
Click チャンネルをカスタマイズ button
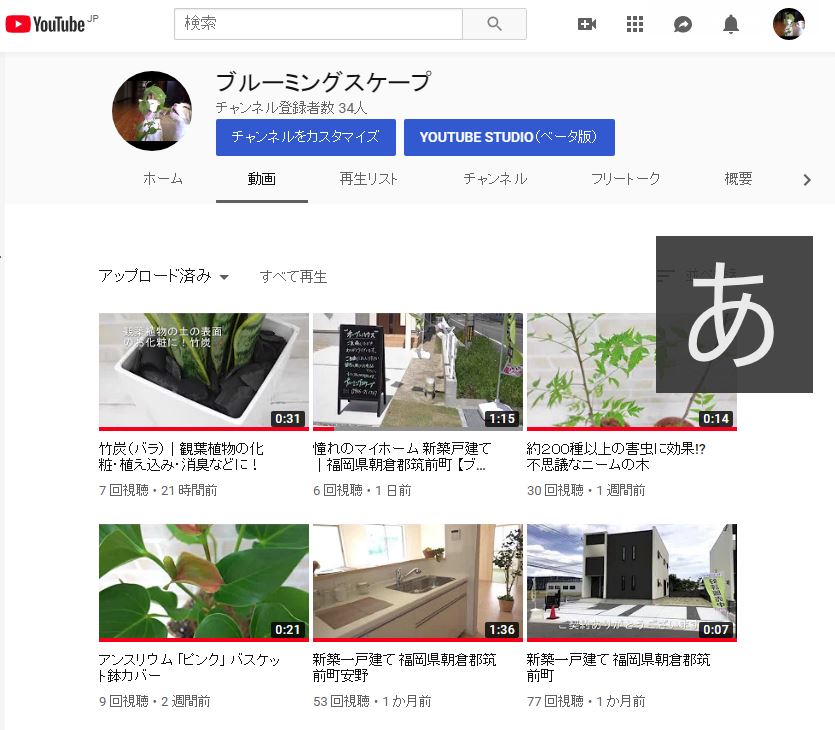pyautogui.click(x=306, y=137)
